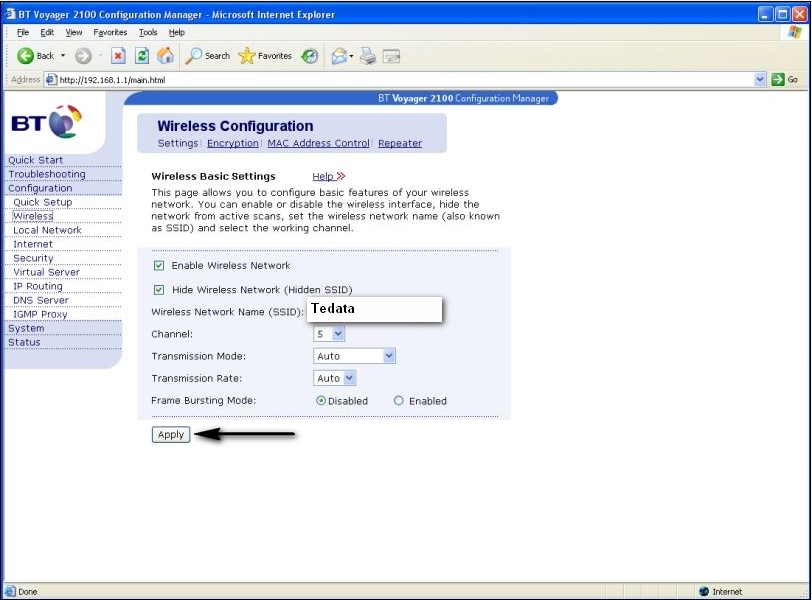Open the Favorites star in toolbar
The width and height of the screenshot is (812, 600).
(265, 55)
